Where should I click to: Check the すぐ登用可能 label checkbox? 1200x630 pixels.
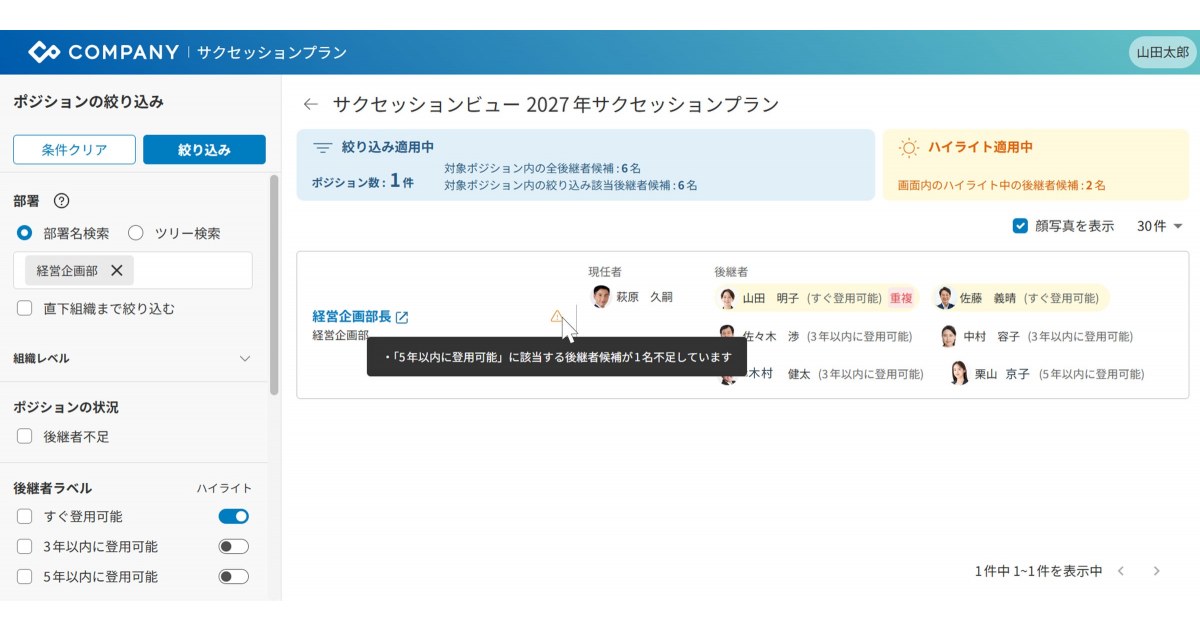tap(25, 517)
